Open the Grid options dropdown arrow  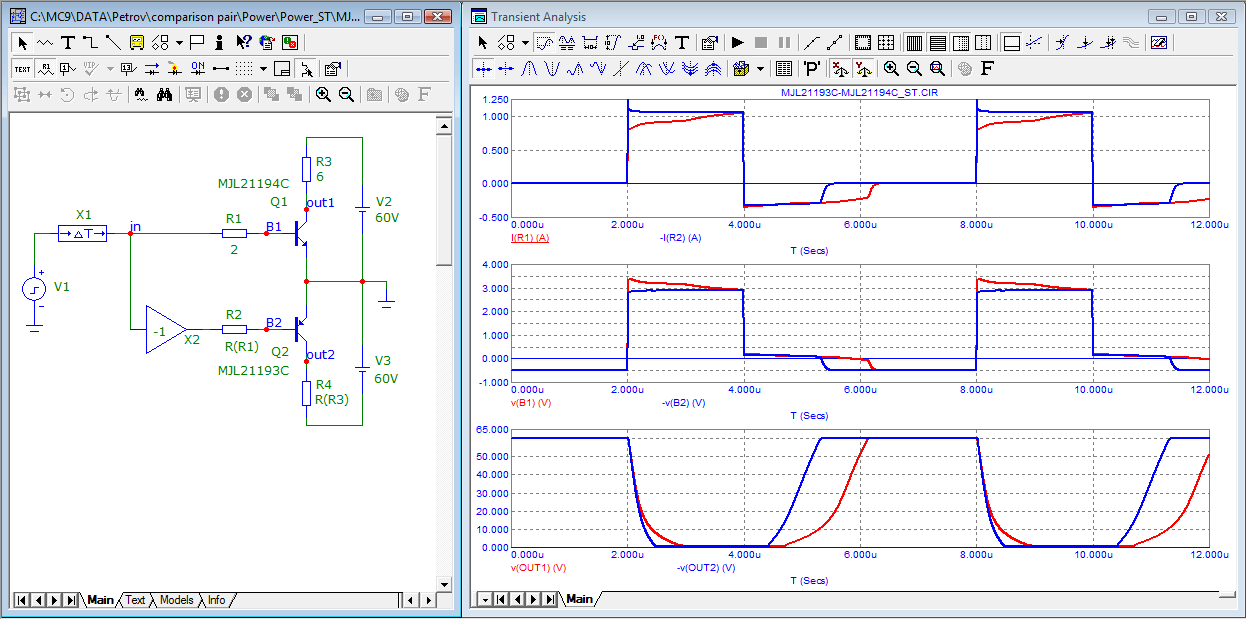(x=264, y=69)
